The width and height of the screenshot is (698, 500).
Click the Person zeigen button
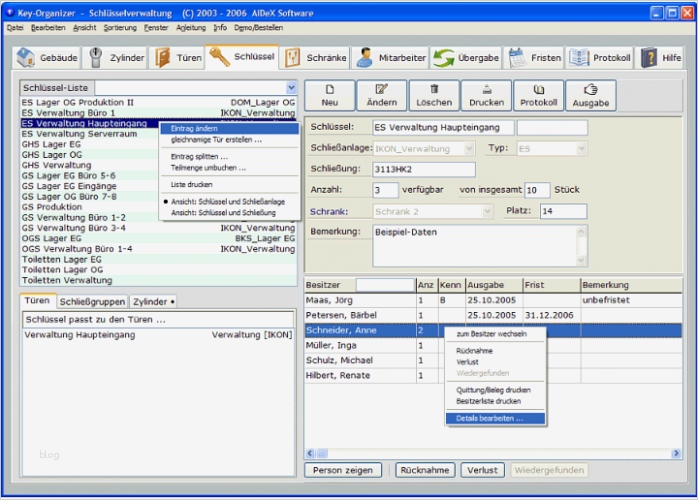(x=343, y=471)
